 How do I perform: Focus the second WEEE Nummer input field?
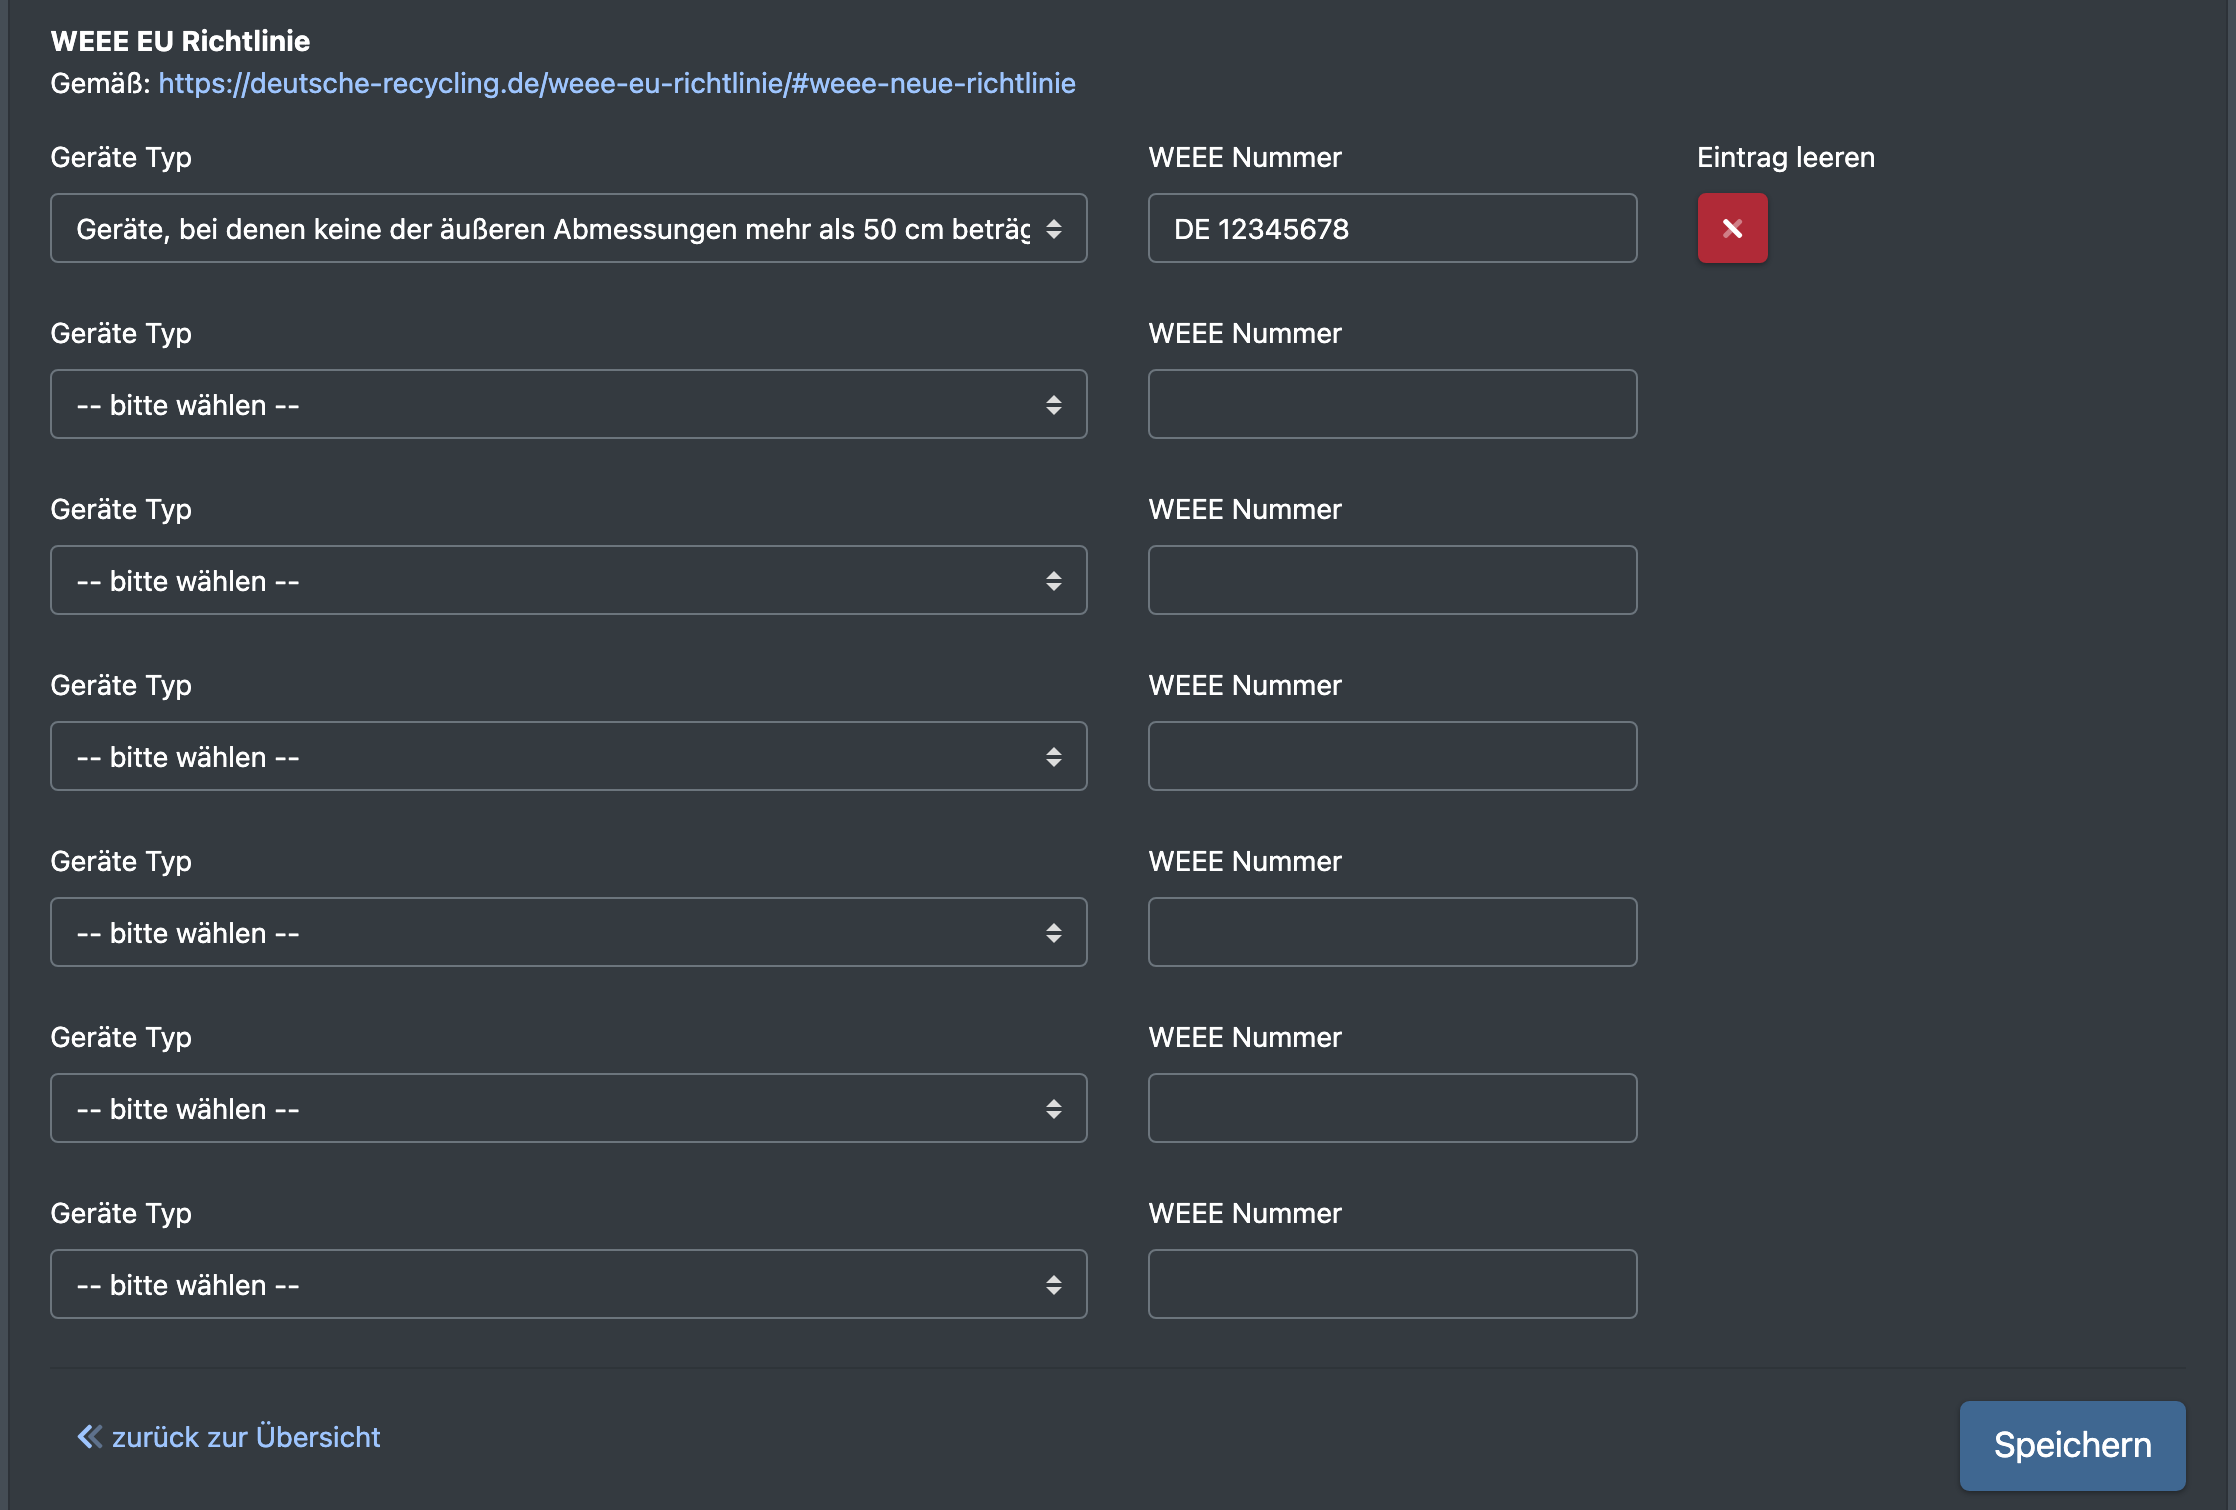point(1392,404)
